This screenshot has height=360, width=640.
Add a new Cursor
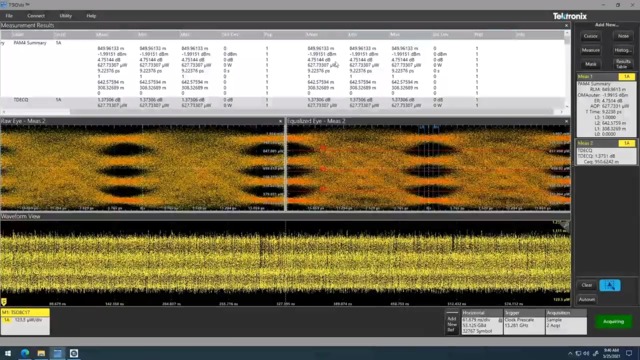coord(590,36)
